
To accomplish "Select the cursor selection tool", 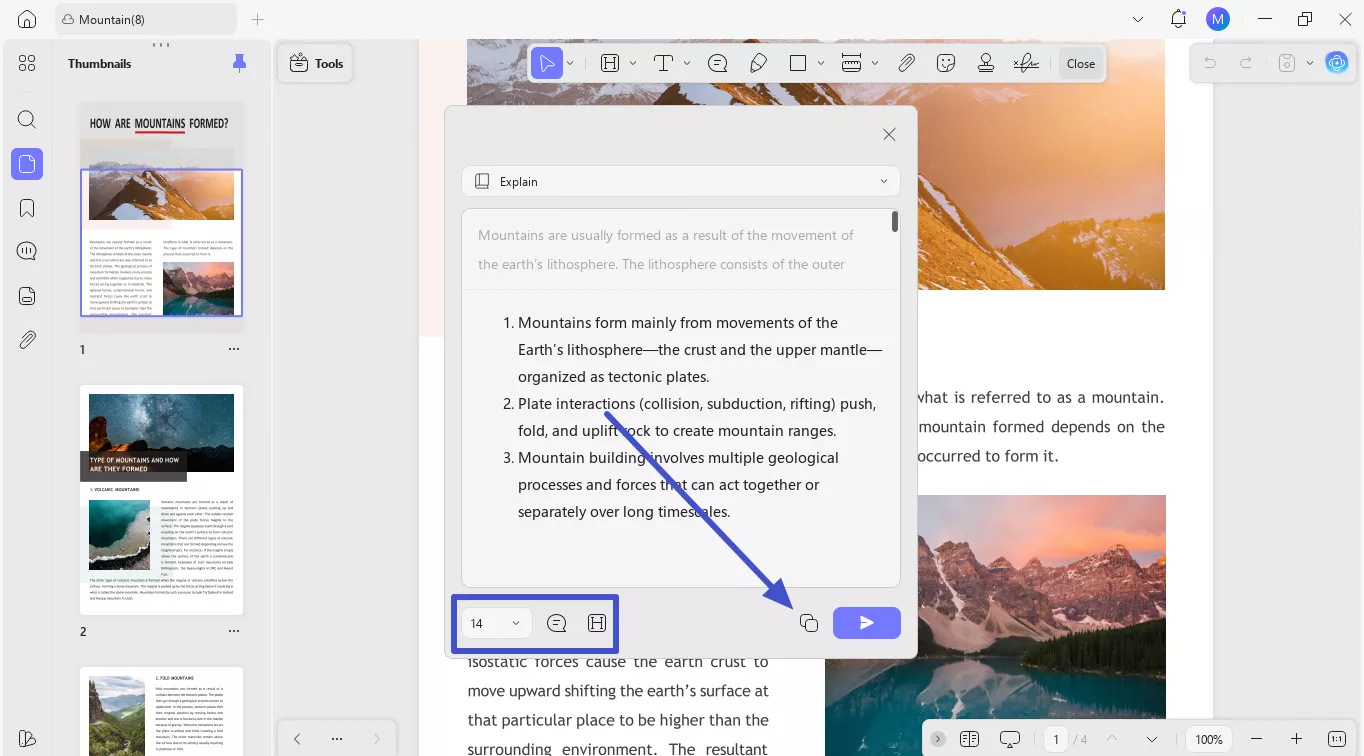I will 546,63.
